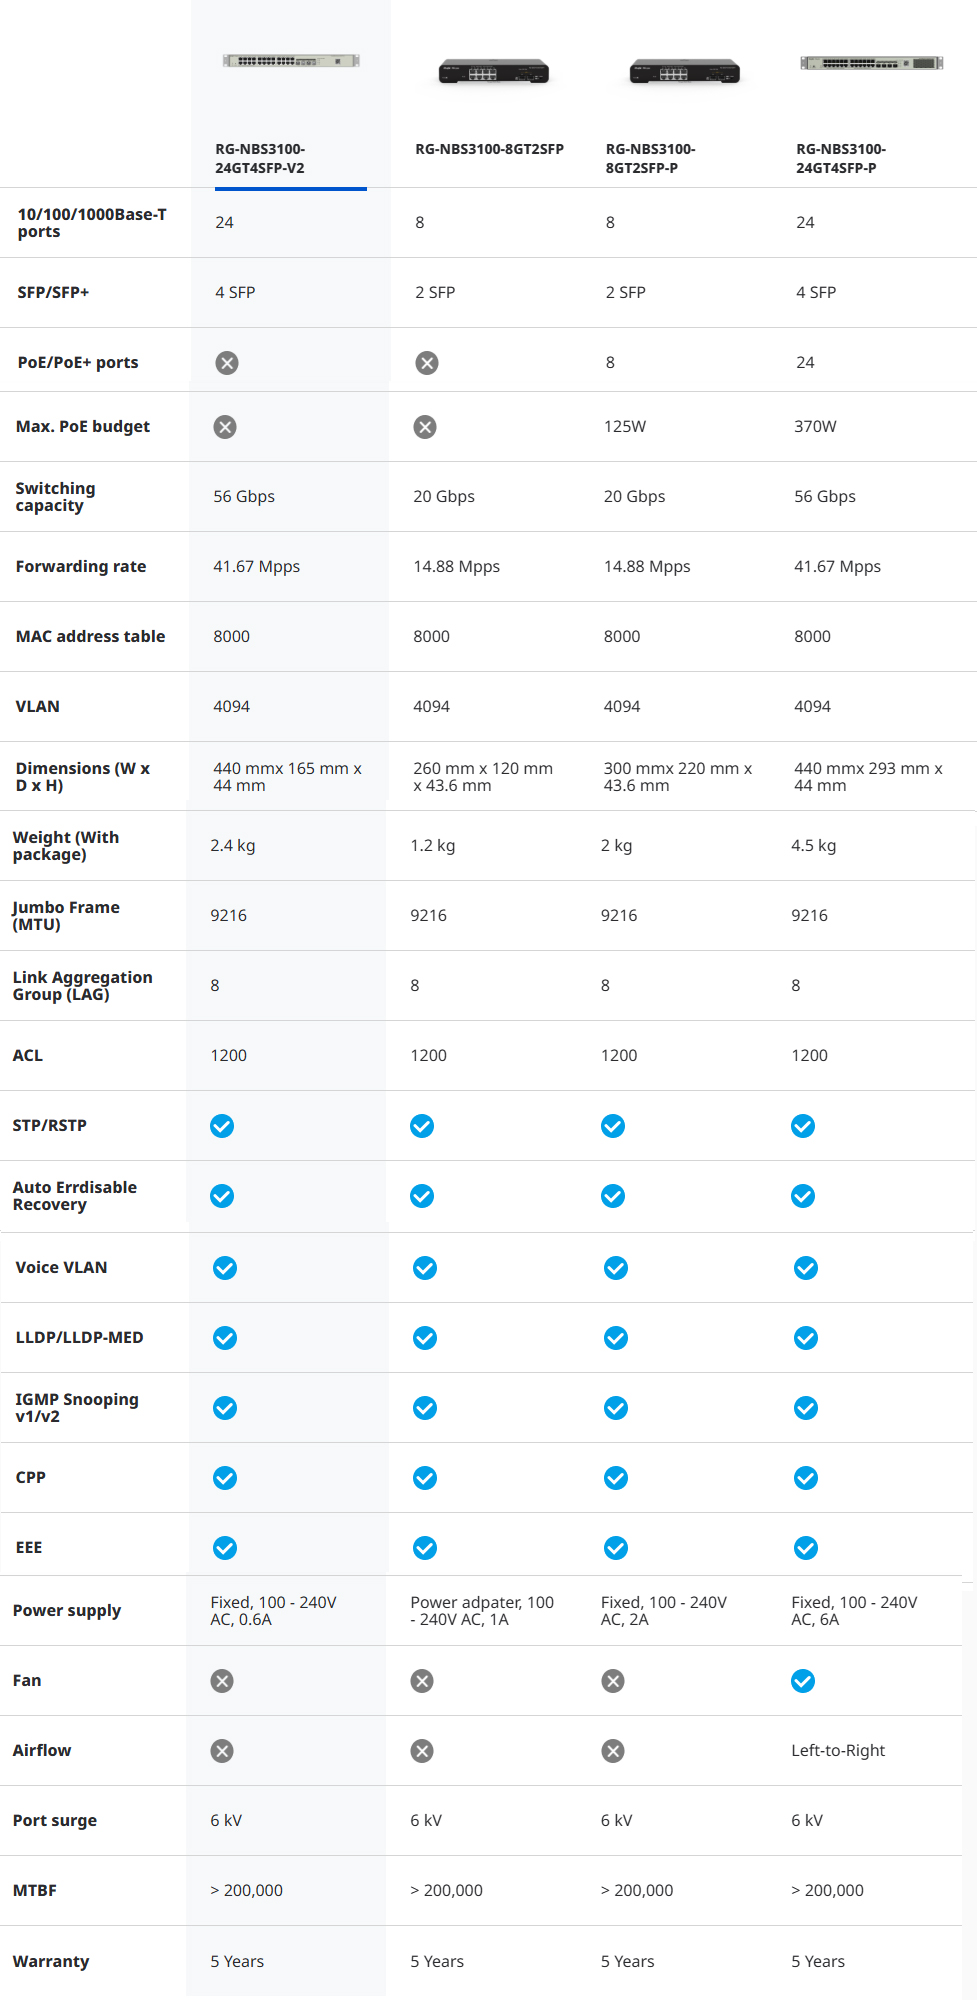Image resolution: width=977 pixels, height=2000 pixels.
Task: Click the IGMP Snooping checkmark for 24GT4SFP-P
Action: click(806, 1408)
